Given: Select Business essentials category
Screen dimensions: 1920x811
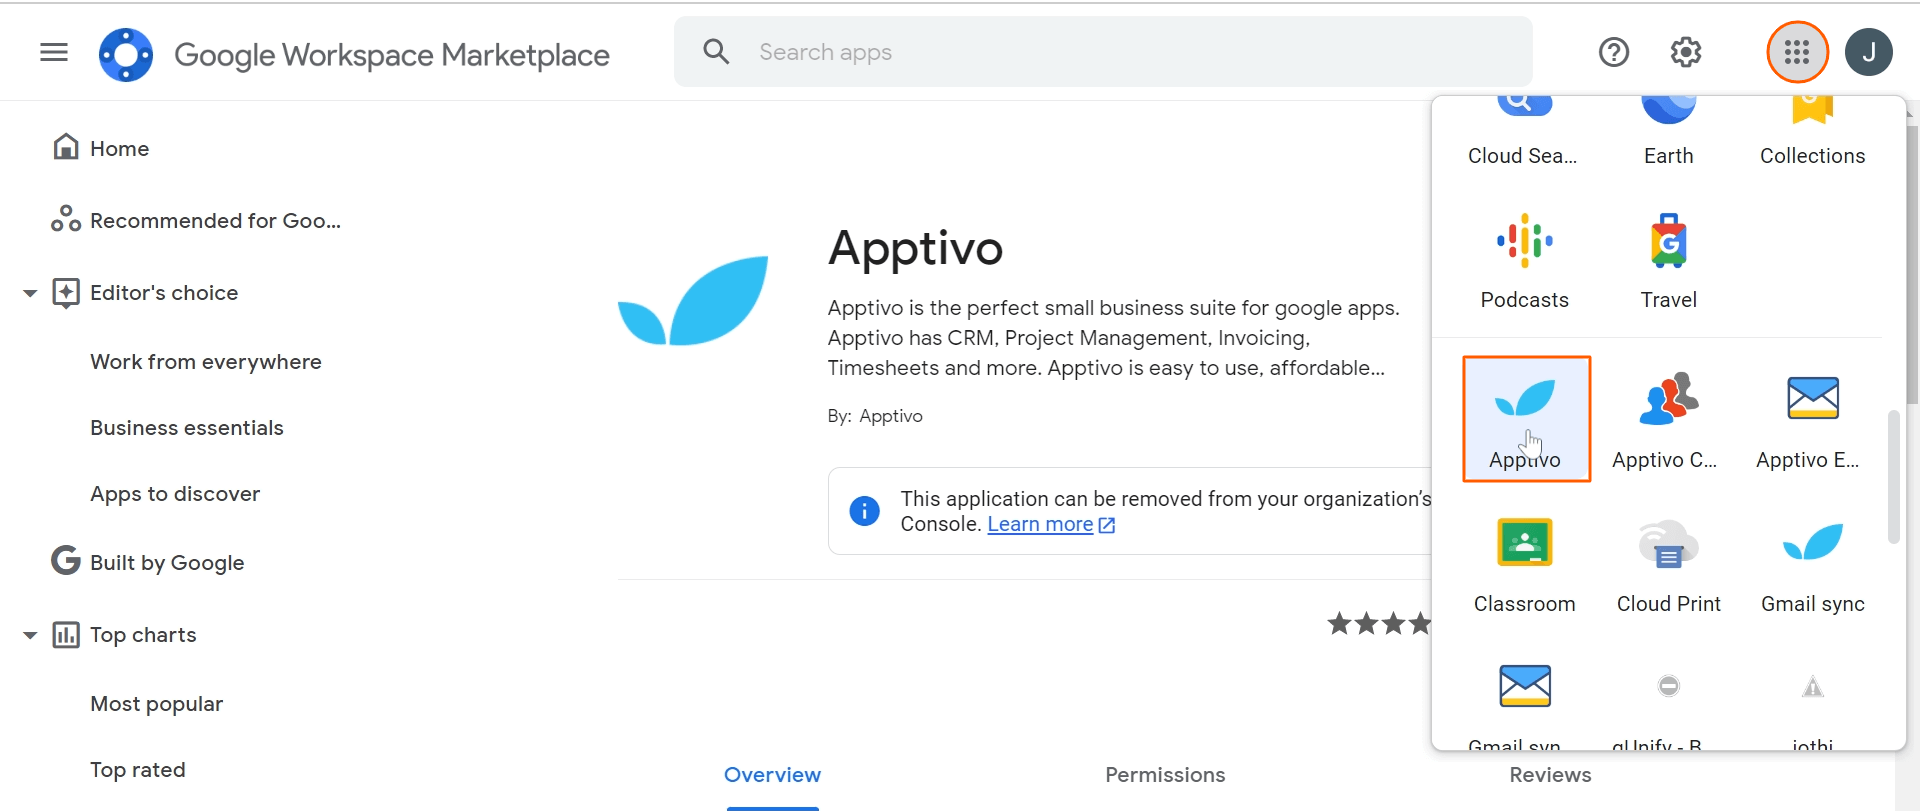Looking at the screenshot, I should click(187, 428).
